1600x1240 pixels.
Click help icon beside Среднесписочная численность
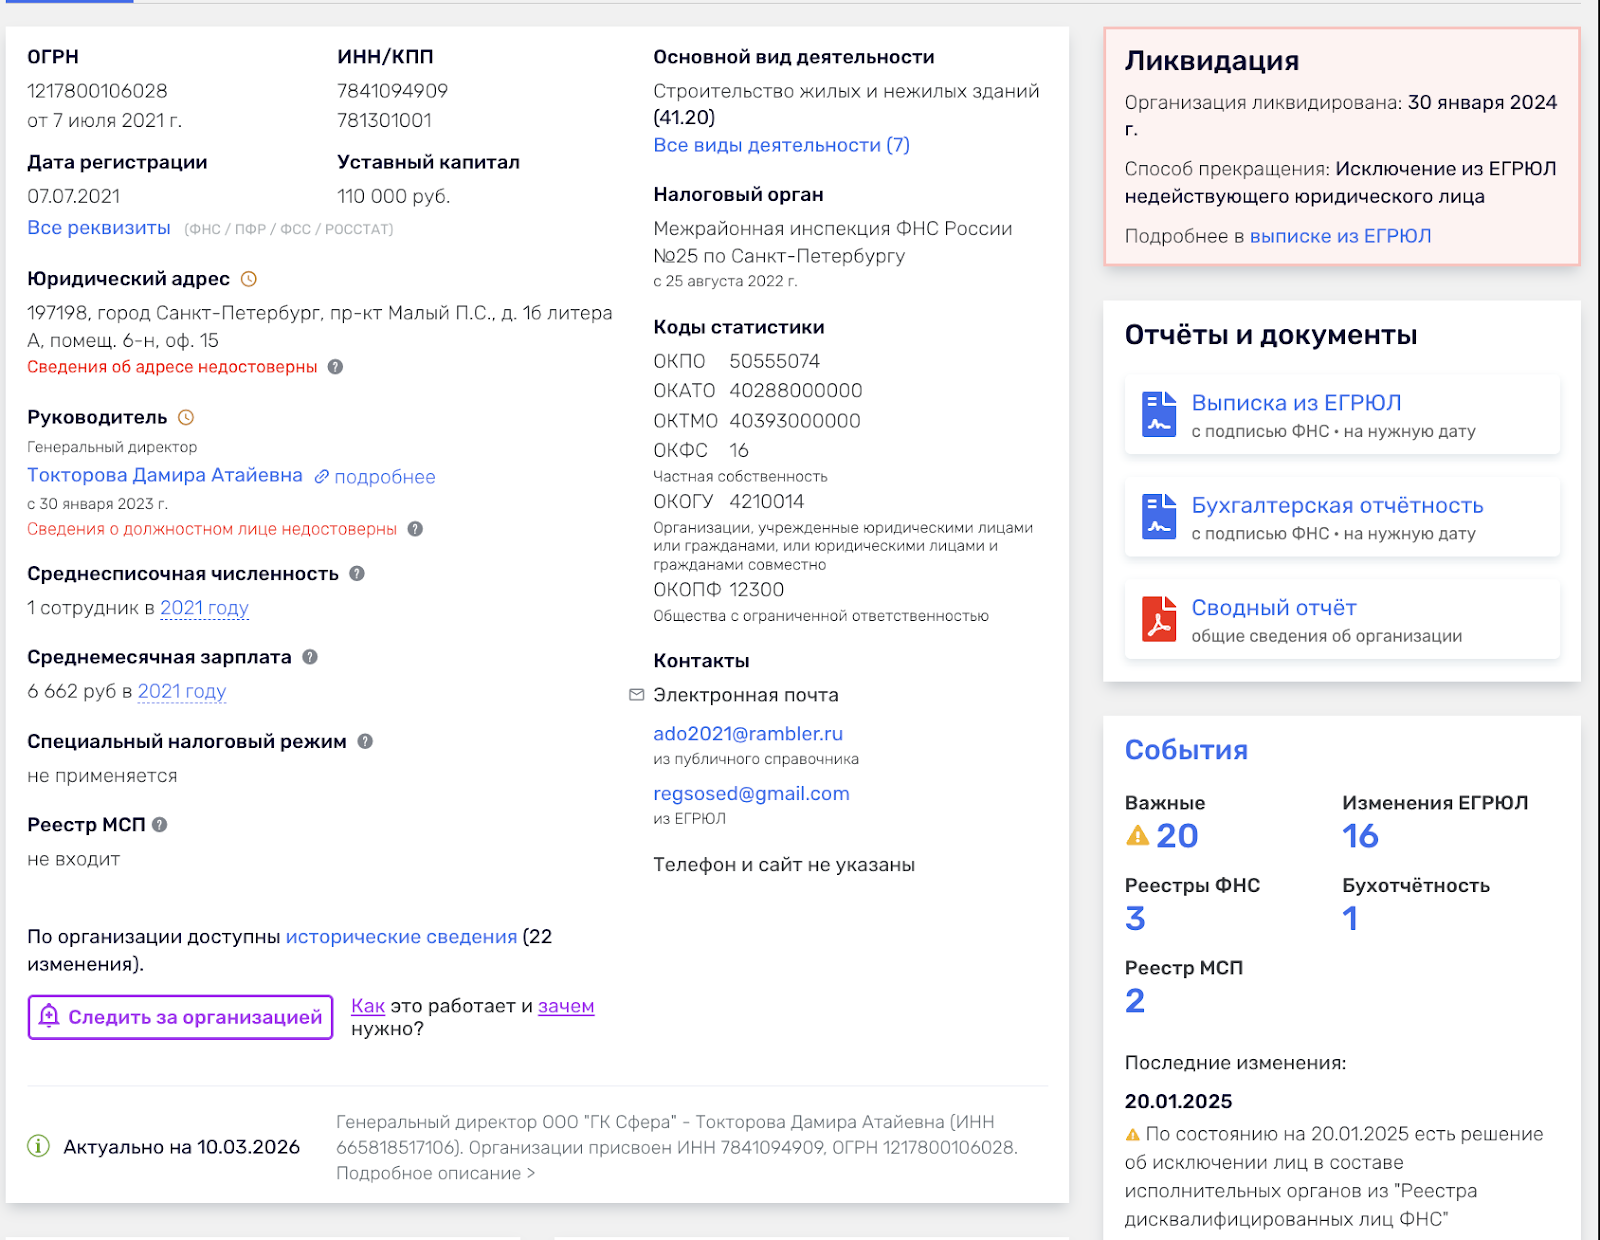click(357, 574)
